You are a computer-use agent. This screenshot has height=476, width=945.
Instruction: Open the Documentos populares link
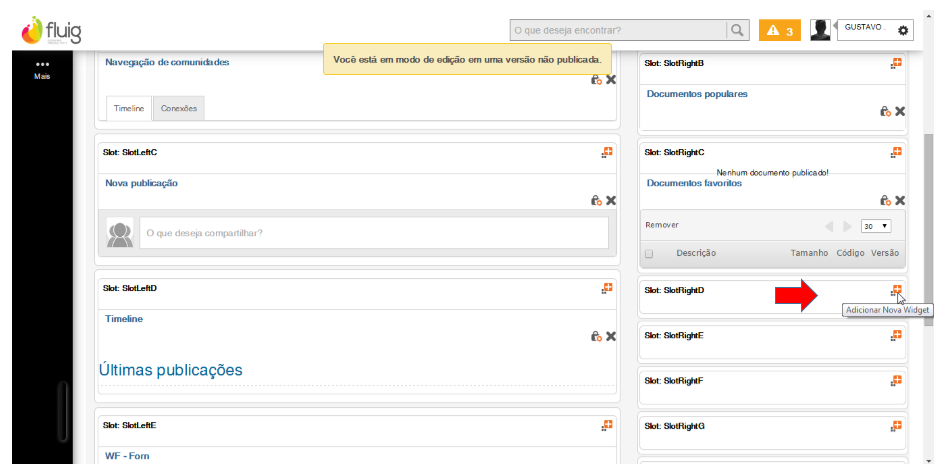pos(697,94)
